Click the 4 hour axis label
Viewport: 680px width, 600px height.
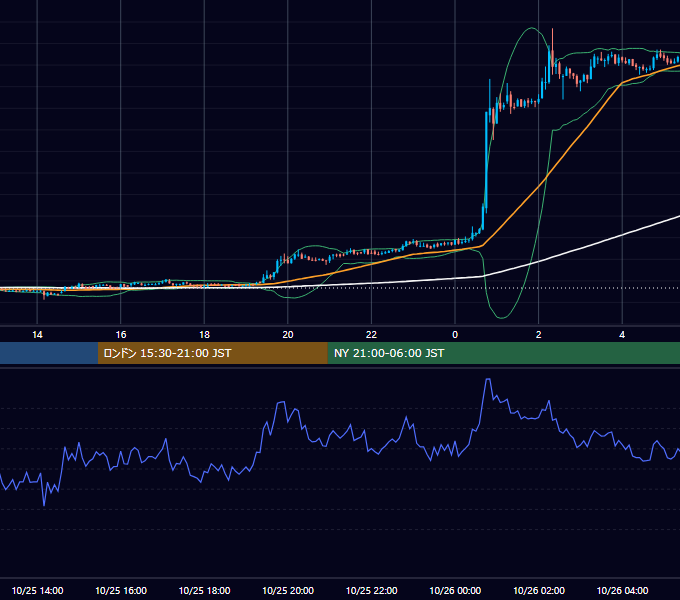[x=622, y=335]
